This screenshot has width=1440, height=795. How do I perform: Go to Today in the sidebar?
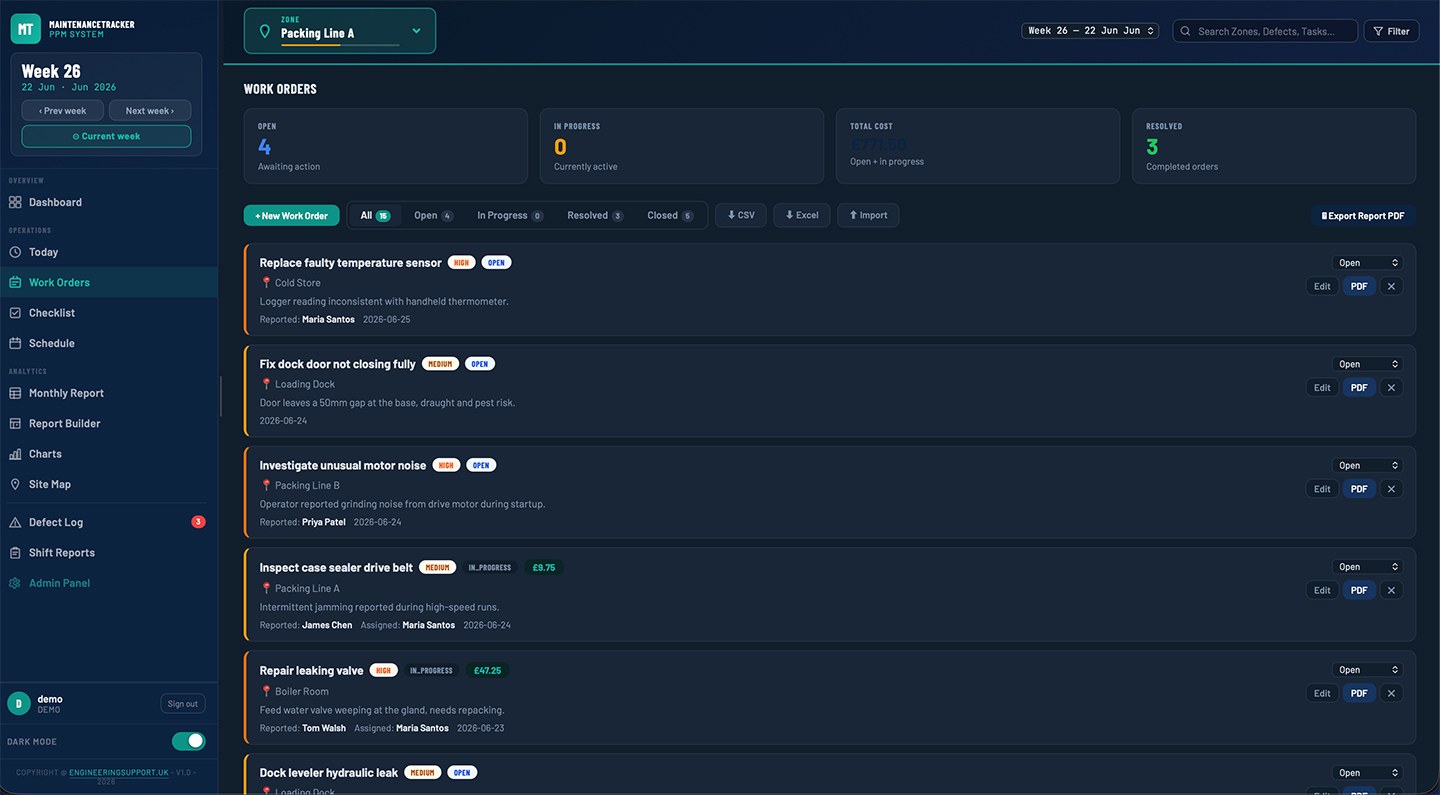109,252
